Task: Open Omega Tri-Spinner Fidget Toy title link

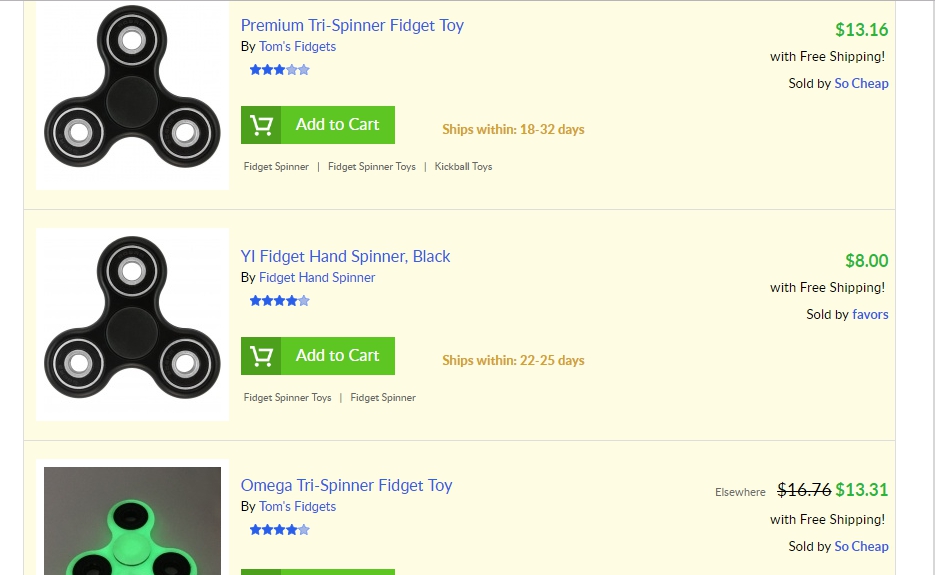Action: click(x=346, y=486)
